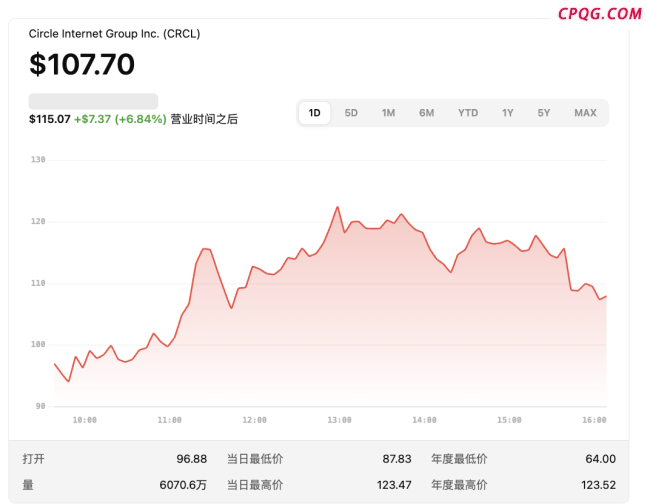Show the 6M price history
Image resolution: width=650 pixels, height=504 pixels.
tap(427, 113)
